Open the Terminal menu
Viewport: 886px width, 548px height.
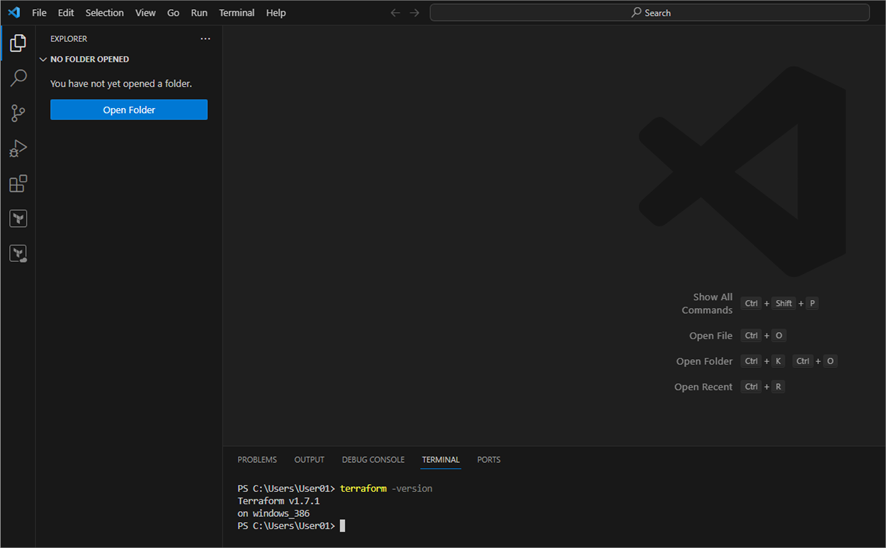click(237, 12)
